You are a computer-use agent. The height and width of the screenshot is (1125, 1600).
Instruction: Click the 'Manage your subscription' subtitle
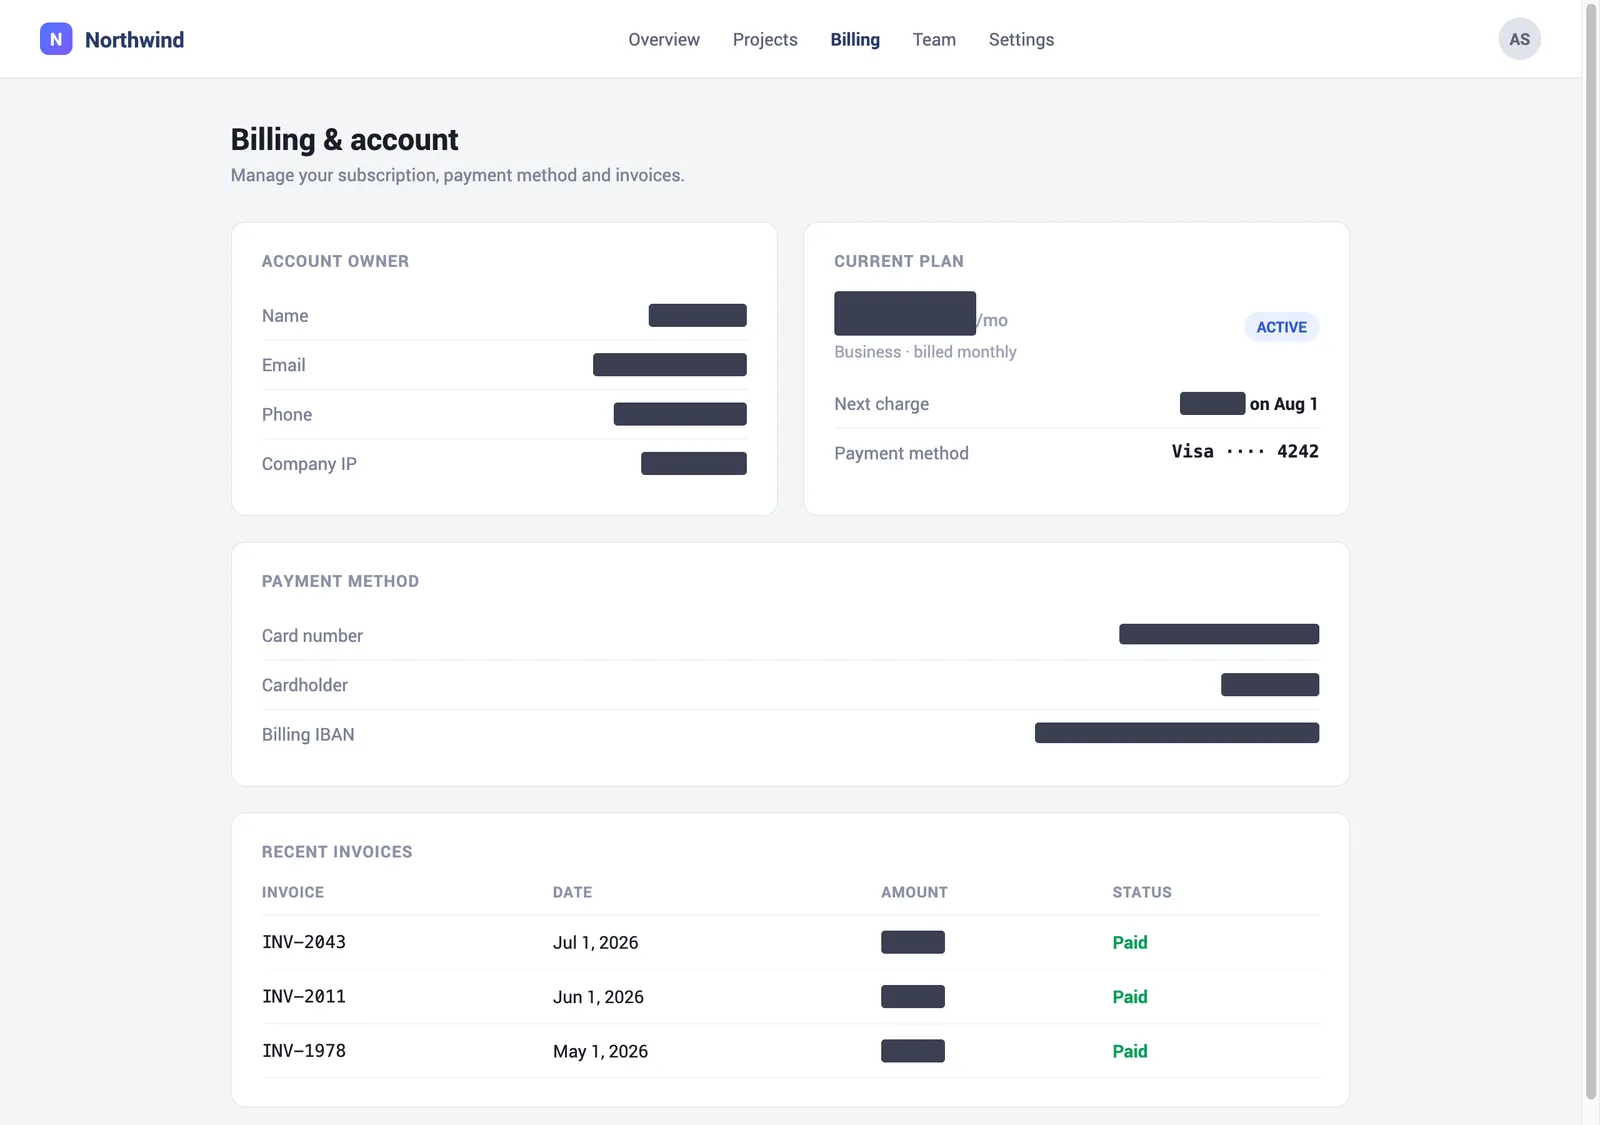[457, 175]
